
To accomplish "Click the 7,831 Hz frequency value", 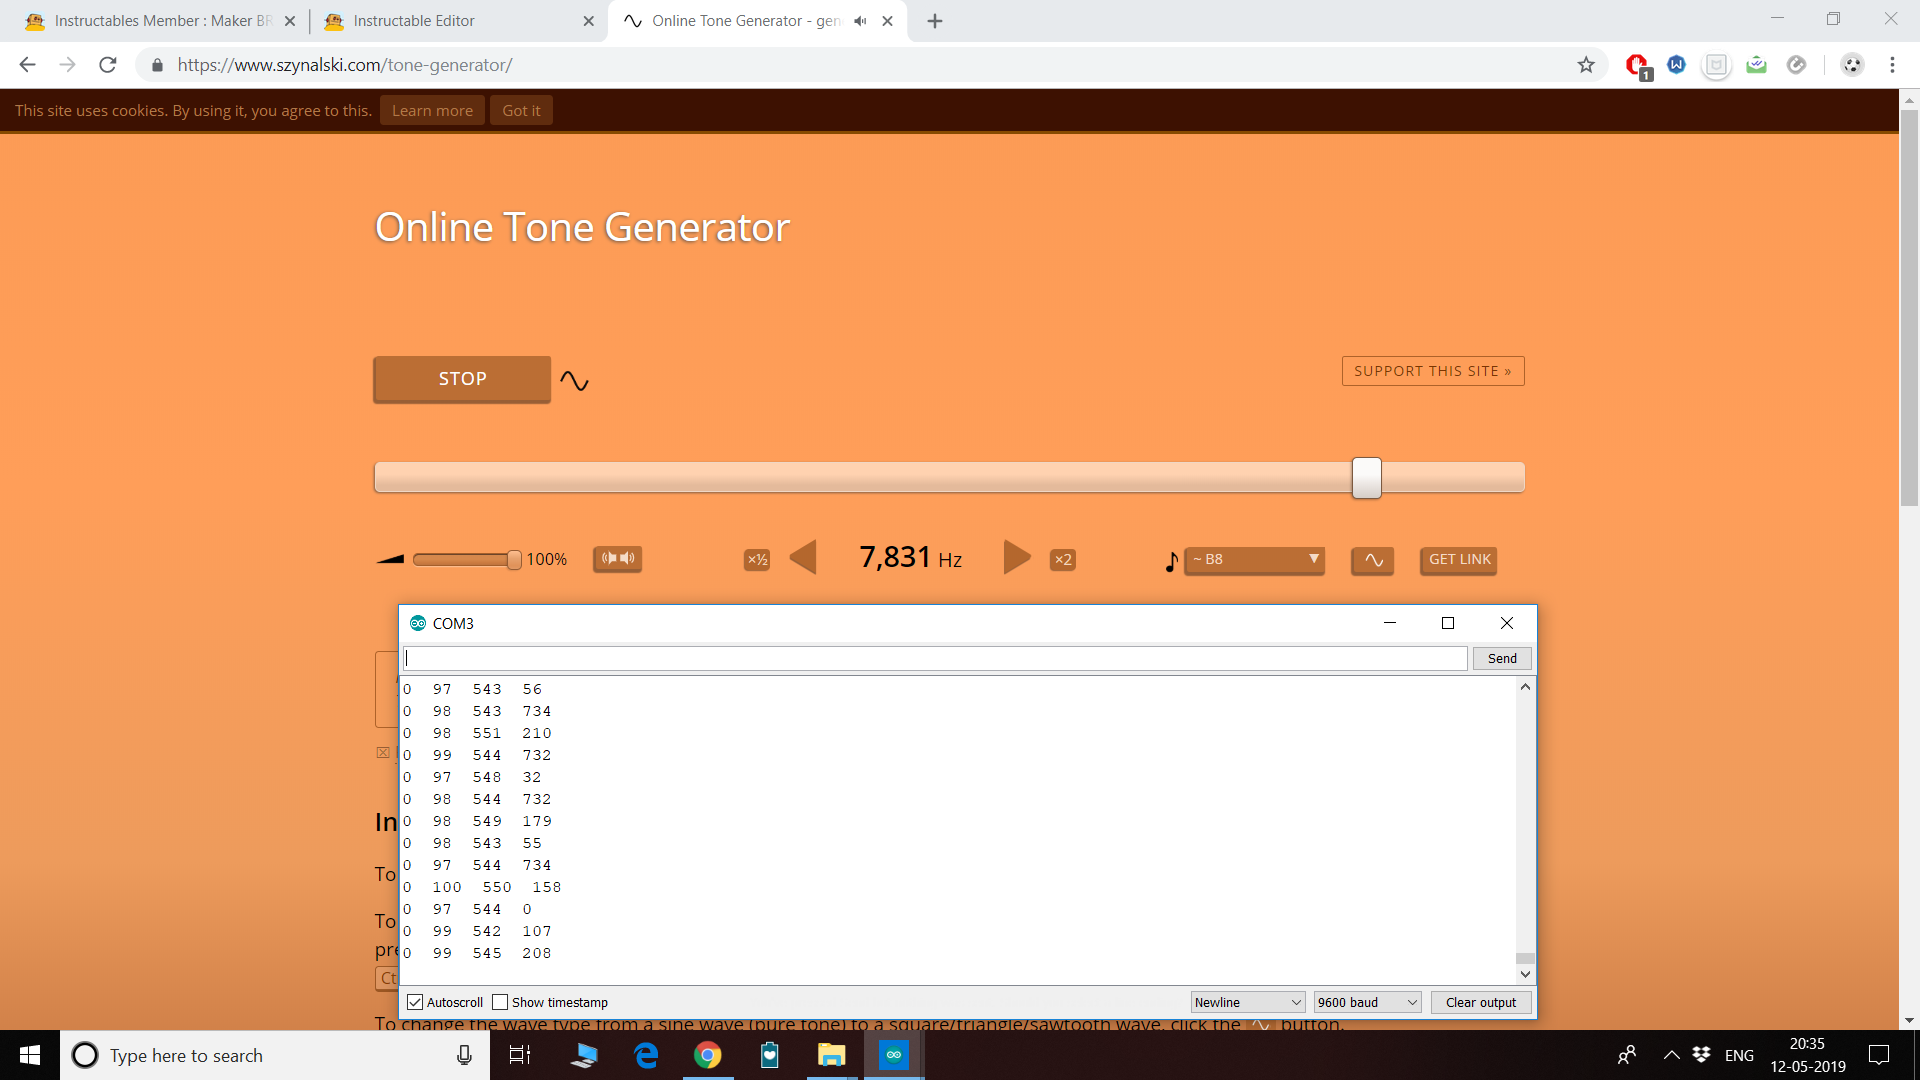I will (911, 557).
